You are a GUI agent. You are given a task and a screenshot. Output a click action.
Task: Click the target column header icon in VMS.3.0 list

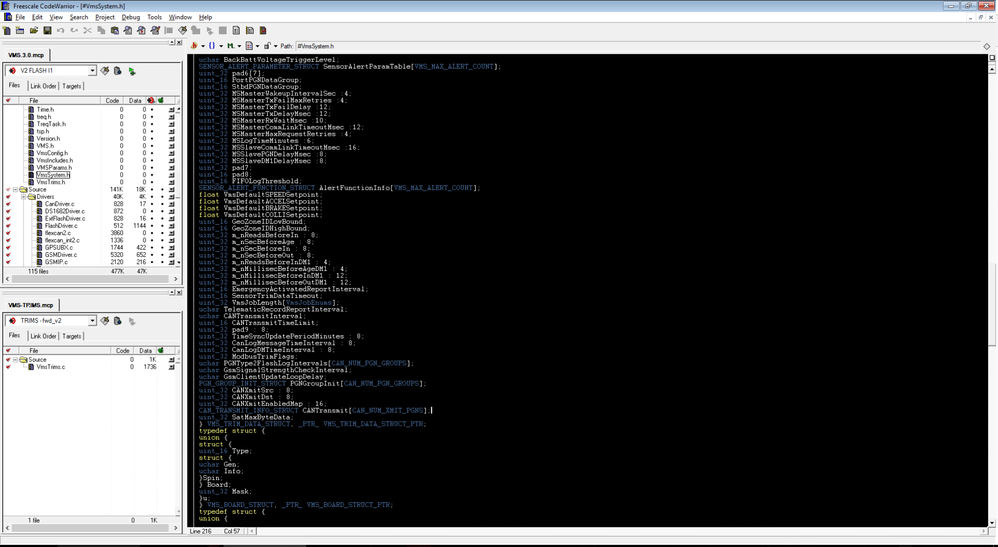[x=161, y=101]
